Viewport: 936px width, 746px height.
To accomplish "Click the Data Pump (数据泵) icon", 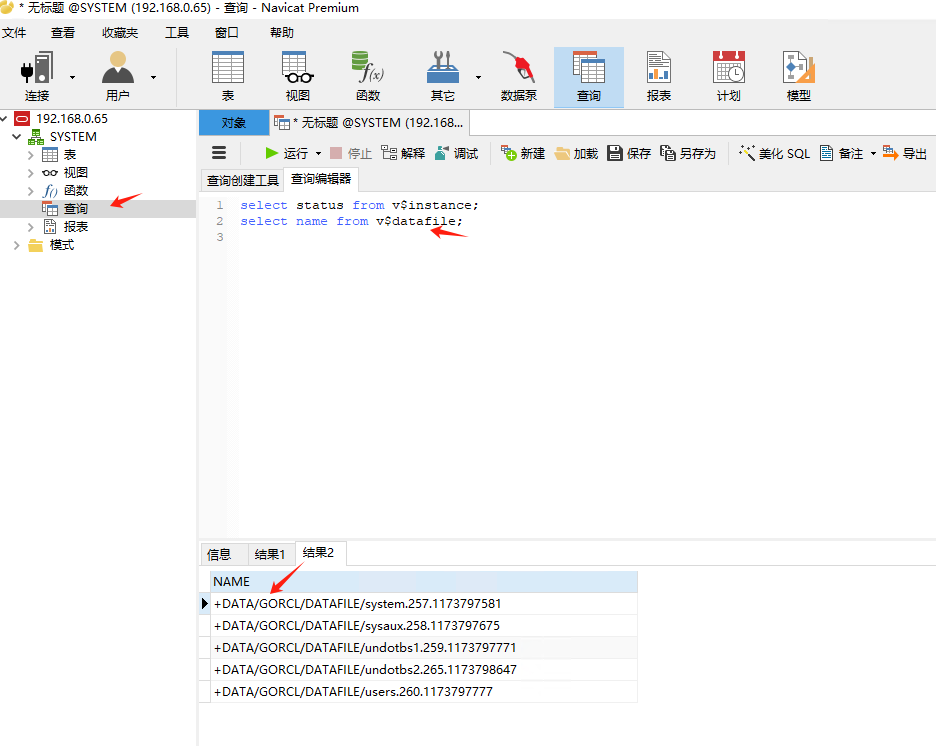I will point(519,67).
